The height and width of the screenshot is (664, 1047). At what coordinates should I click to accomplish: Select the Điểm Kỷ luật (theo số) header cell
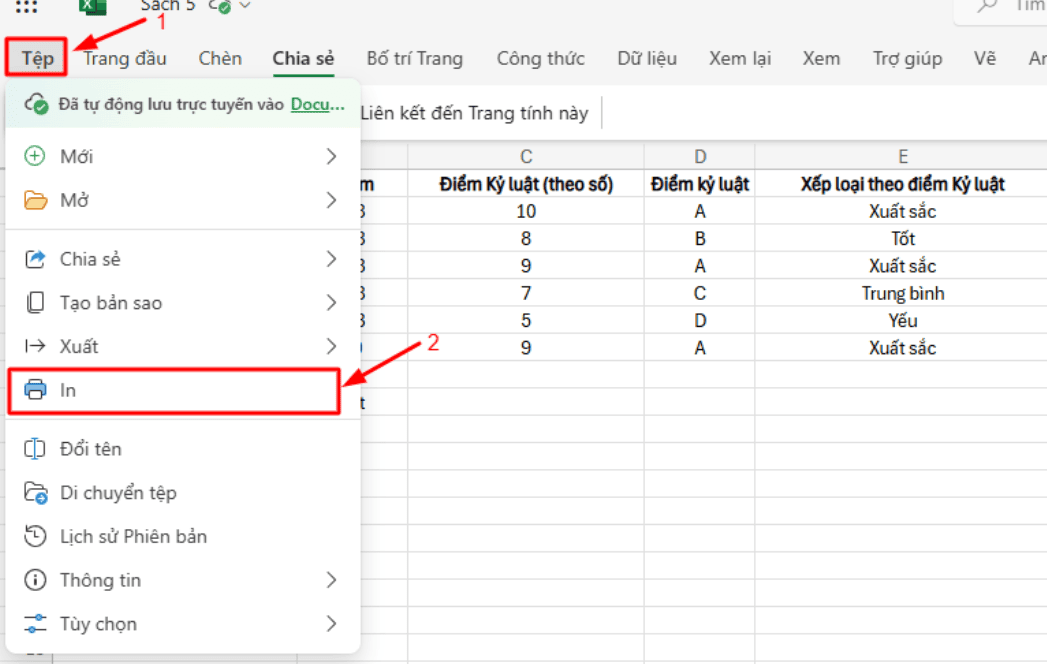click(x=526, y=184)
